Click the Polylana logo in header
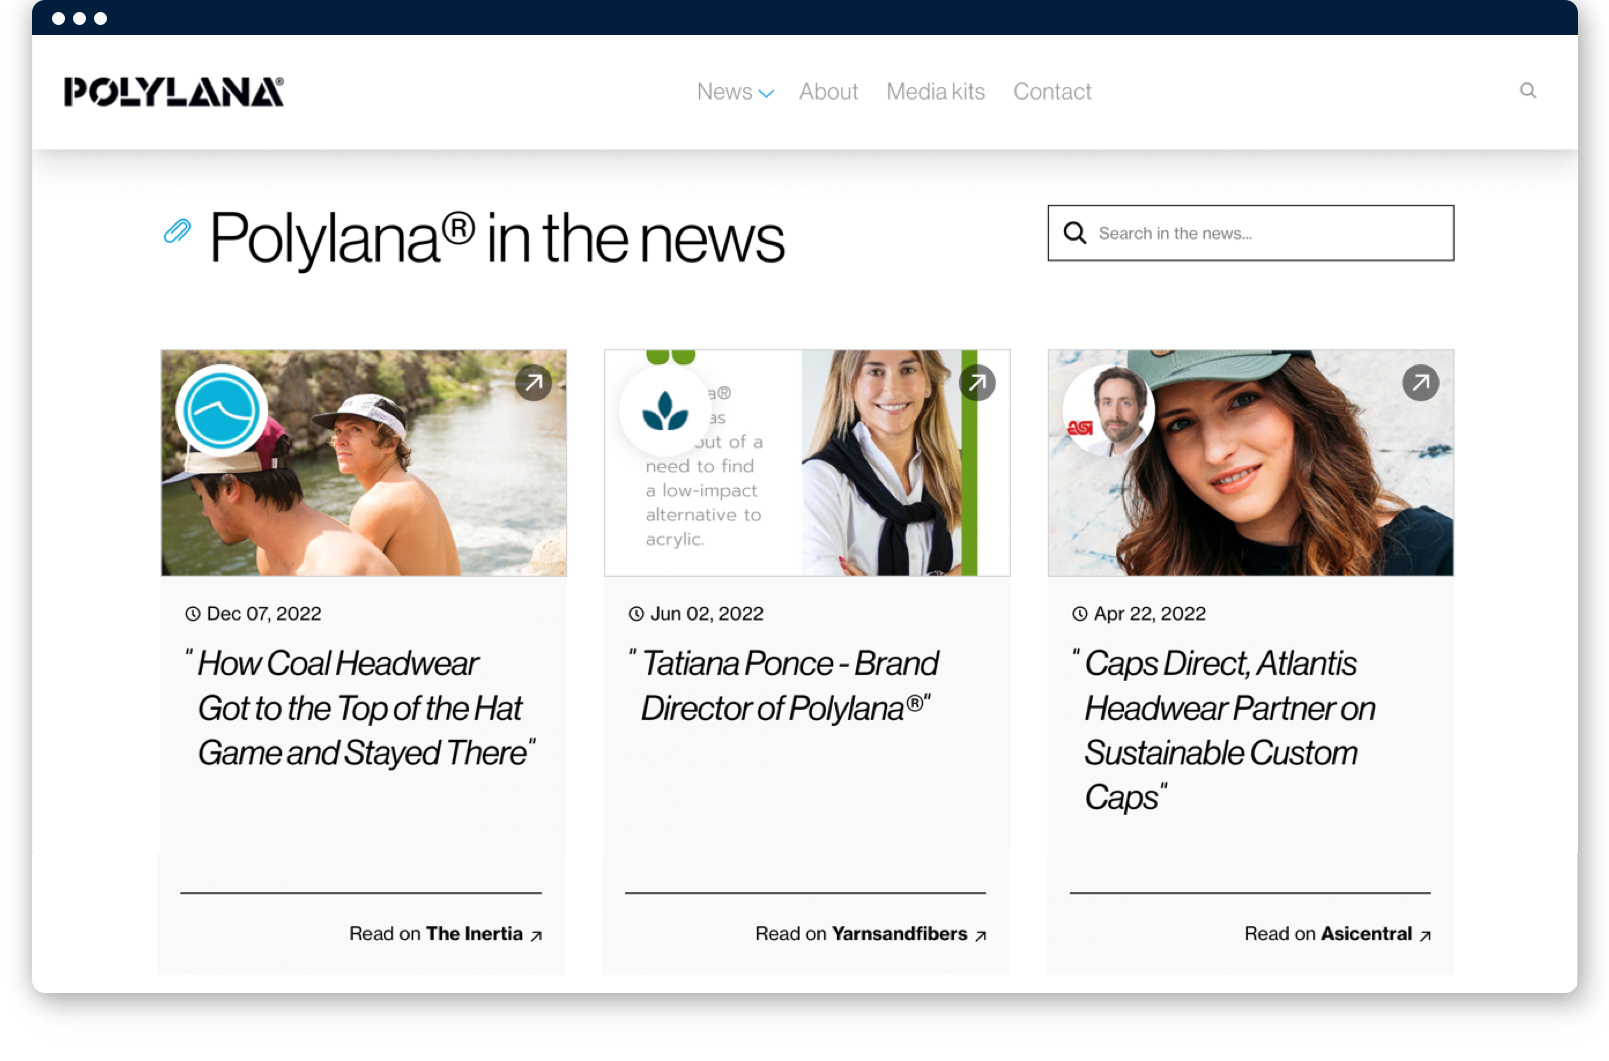The height and width of the screenshot is (1061, 1609). click(173, 92)
